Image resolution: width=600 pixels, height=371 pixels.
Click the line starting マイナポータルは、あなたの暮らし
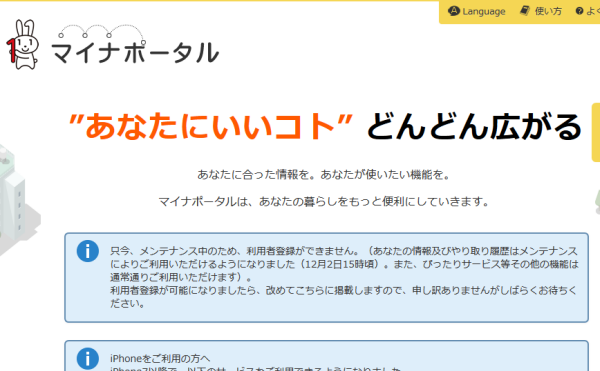click(x=324, y=201)
